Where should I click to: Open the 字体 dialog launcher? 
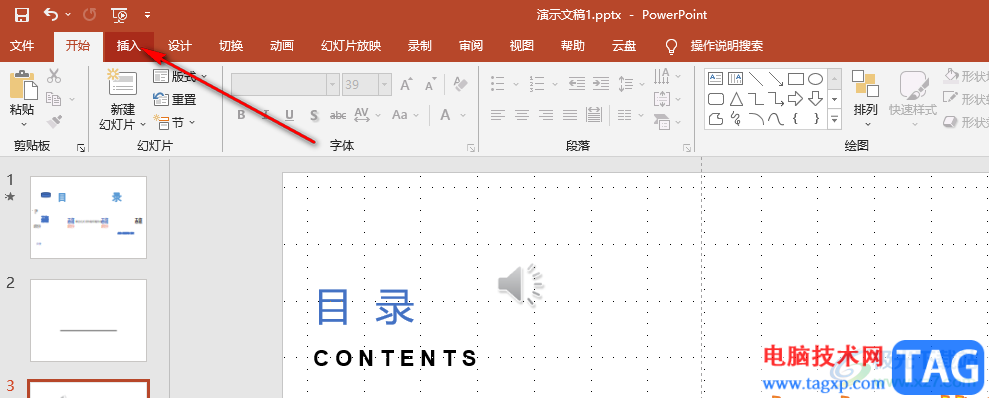tap(471, 148)
